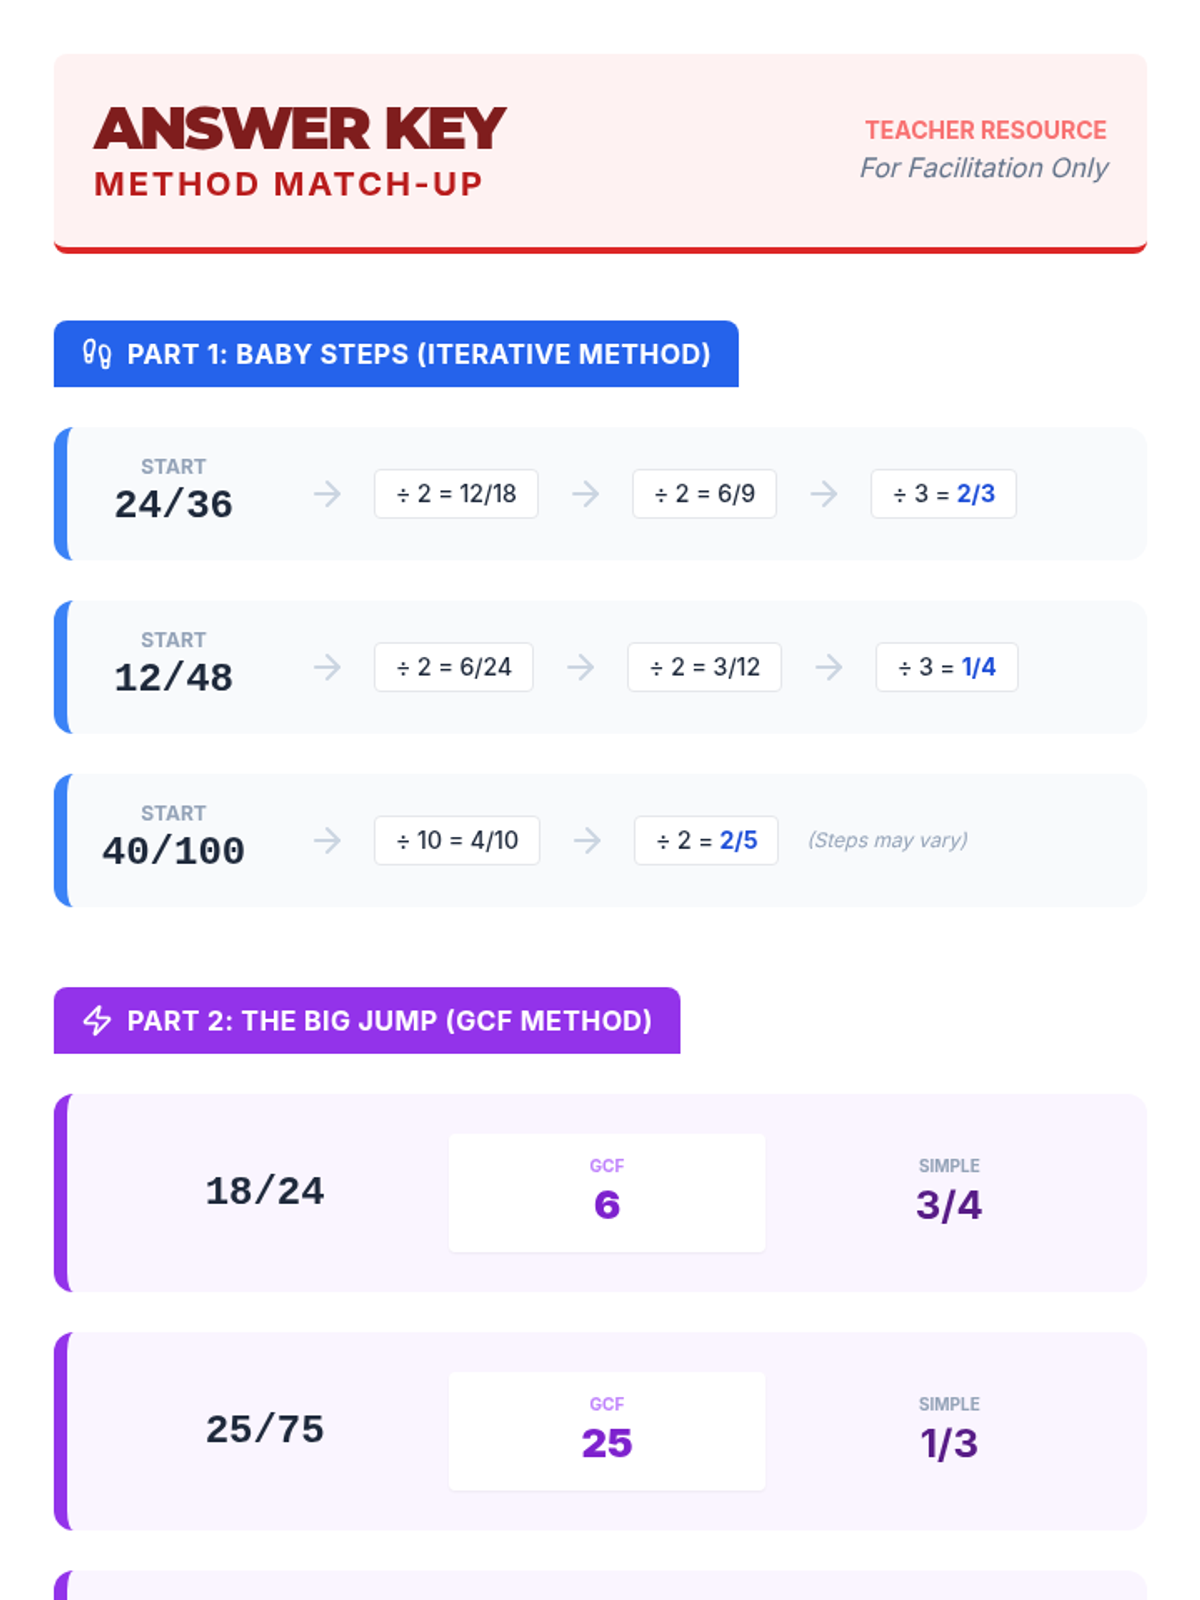Click the lightning bolt icon in Part 2 header
Viewport: 1200px width, 1600px height.
(x=97, y=1020)
